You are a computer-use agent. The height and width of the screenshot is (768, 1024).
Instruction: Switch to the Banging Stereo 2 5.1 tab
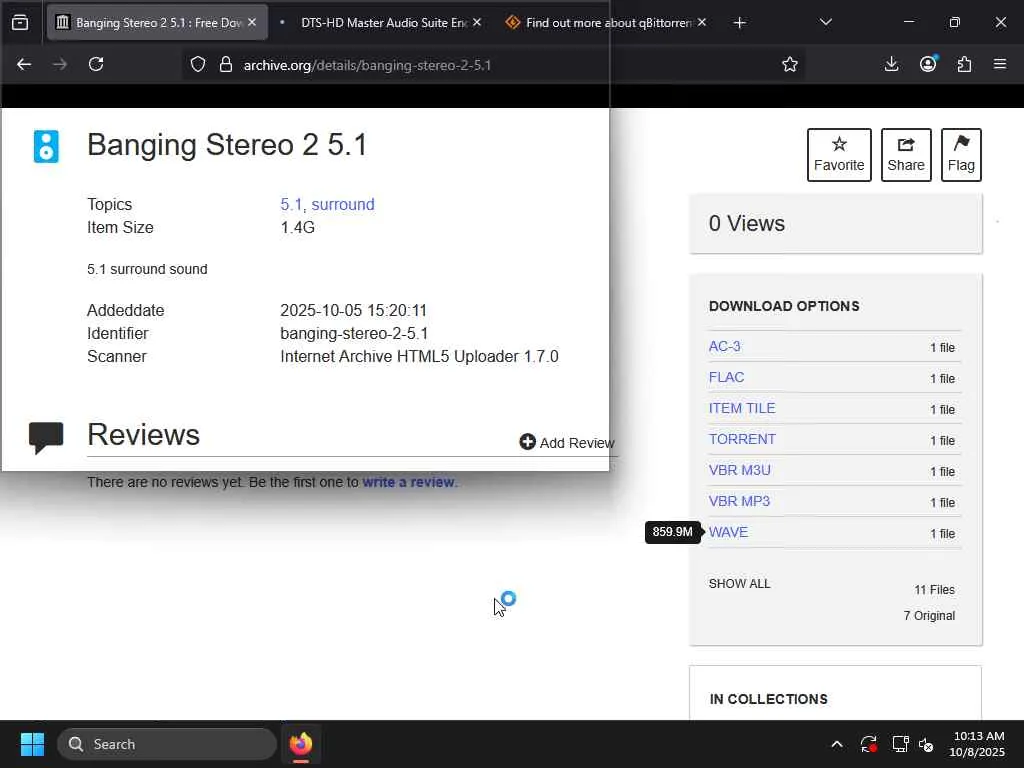tap(157, 23)
